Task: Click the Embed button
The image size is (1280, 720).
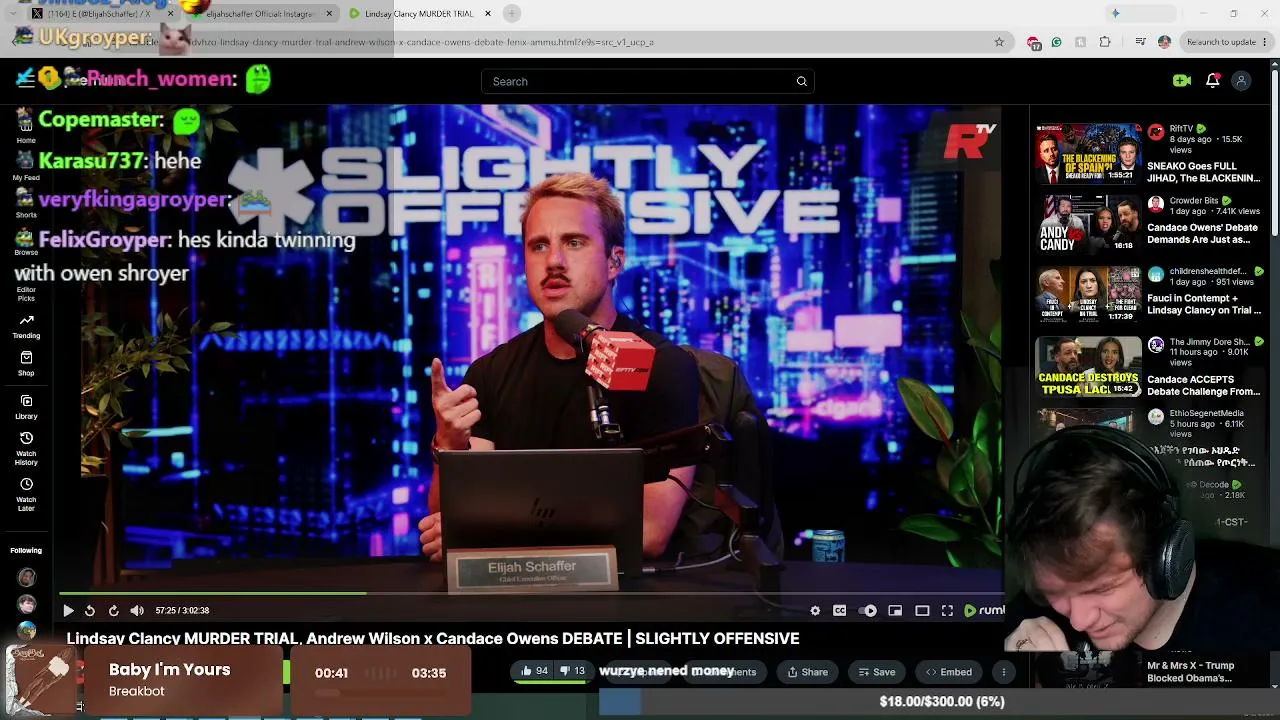Action: point(948,672)
